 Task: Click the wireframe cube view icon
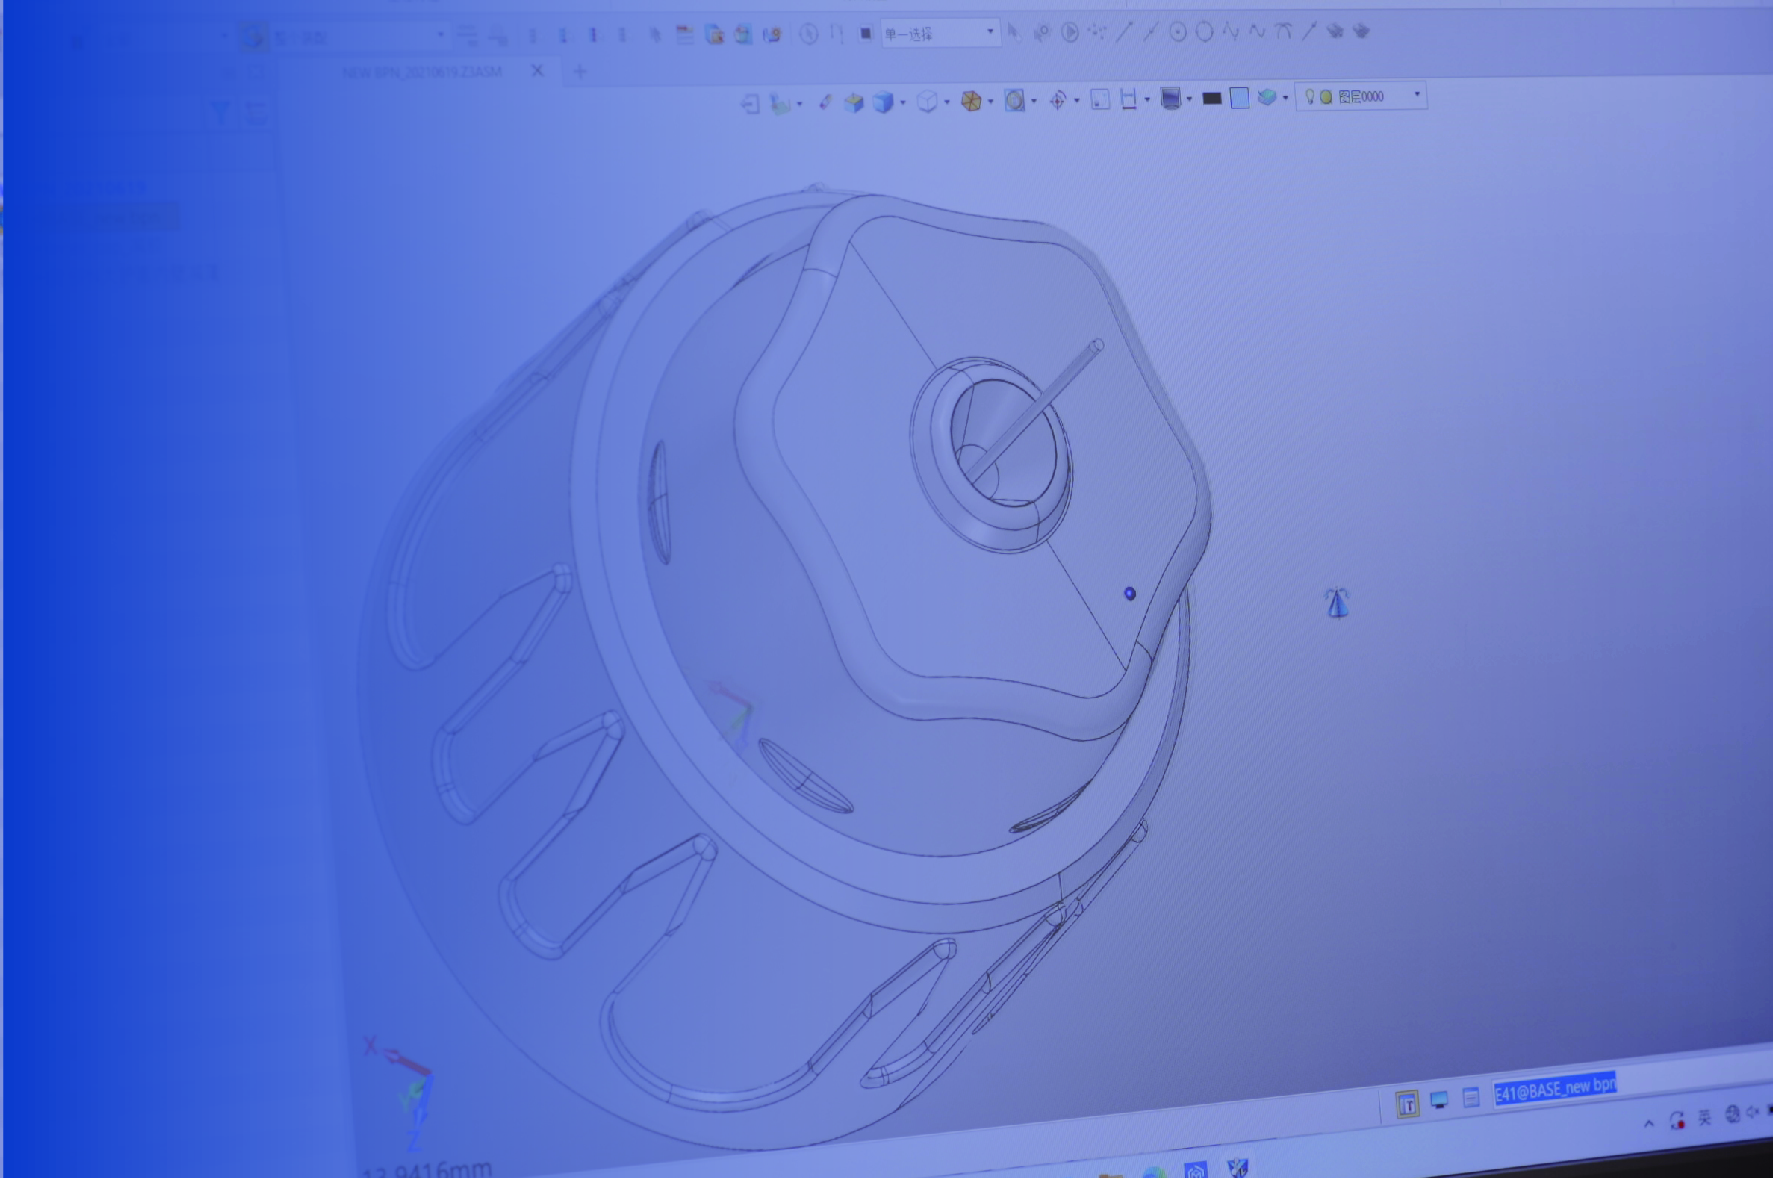point(927,102)
